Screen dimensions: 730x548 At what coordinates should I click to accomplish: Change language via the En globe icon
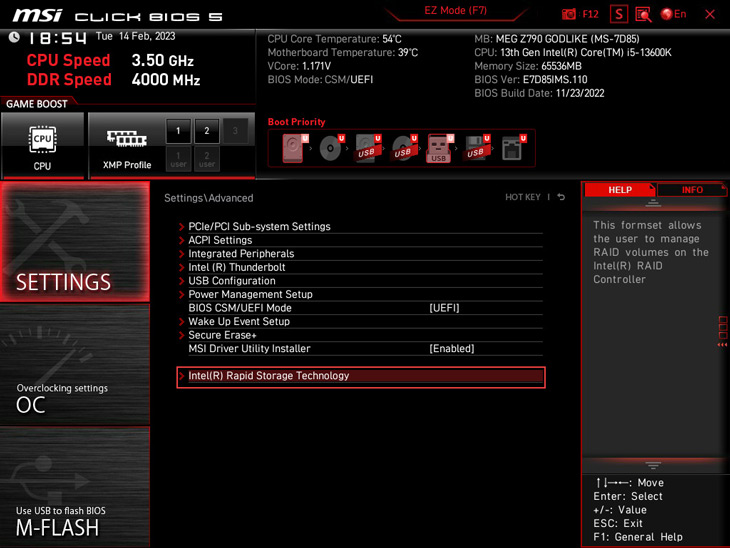673,14
